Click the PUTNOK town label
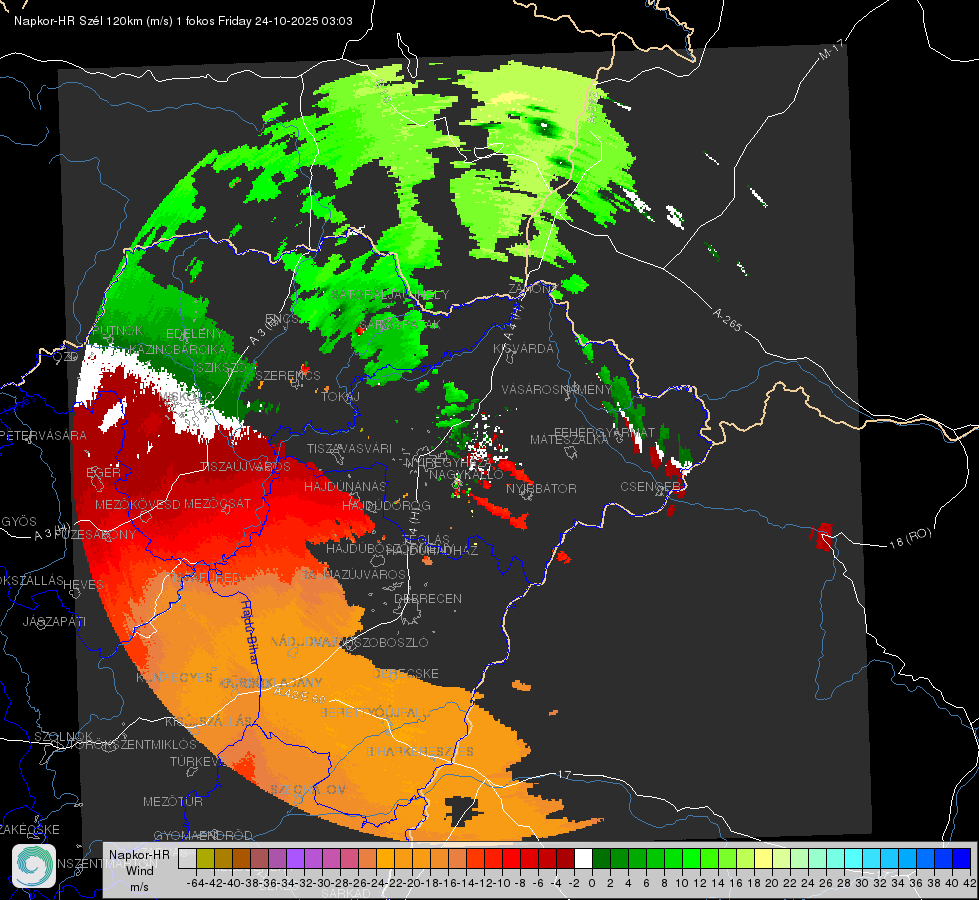This screenshot has width=979, height=900. 117,330
